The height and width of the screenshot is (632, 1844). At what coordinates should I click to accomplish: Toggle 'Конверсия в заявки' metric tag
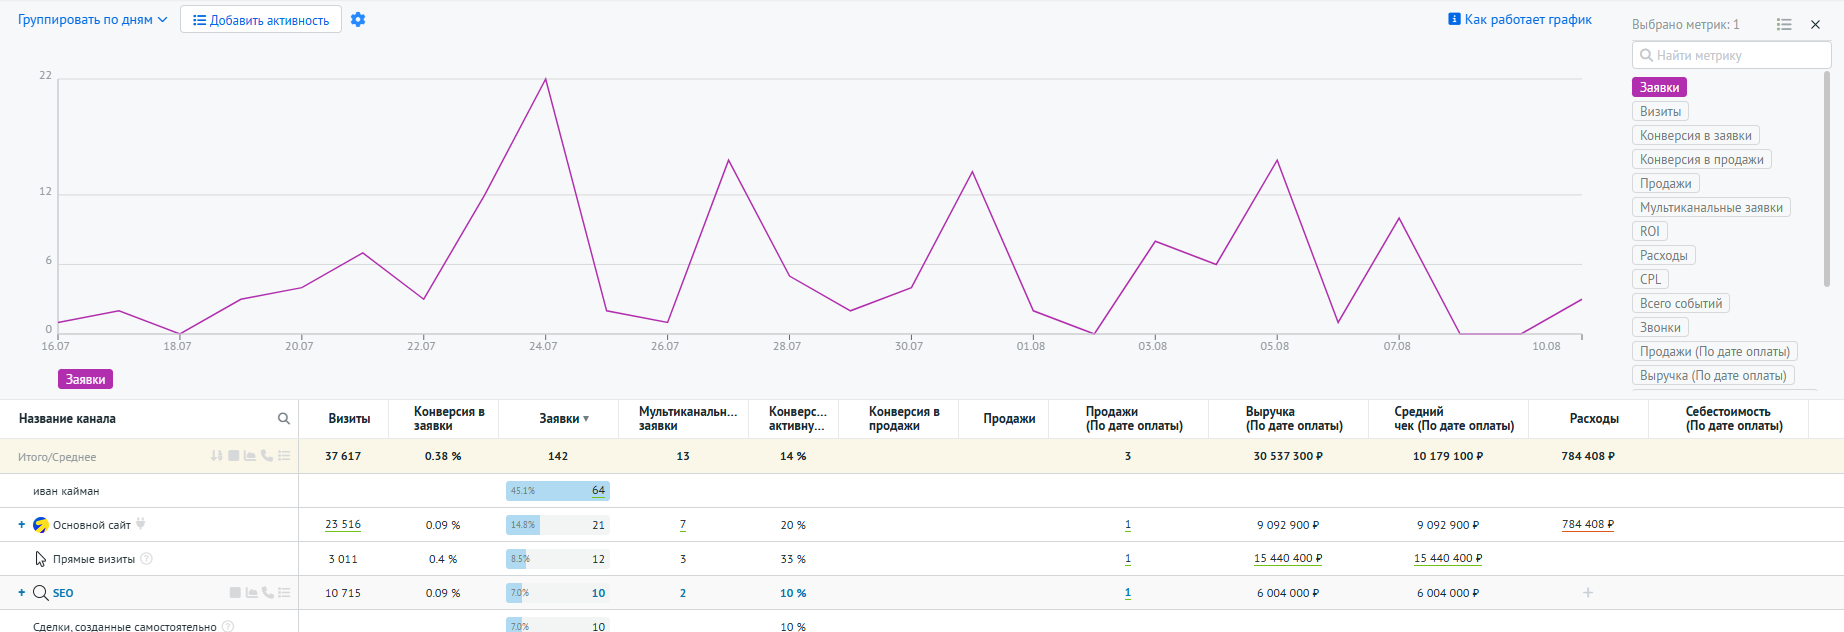1695,136
